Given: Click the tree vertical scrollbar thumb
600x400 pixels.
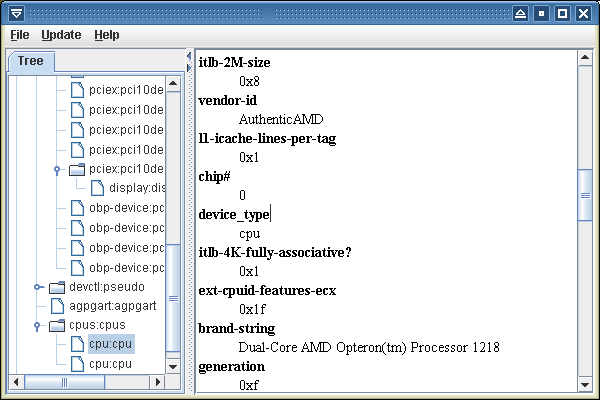Looking at the screenshot, I should [x=173, y=298].
